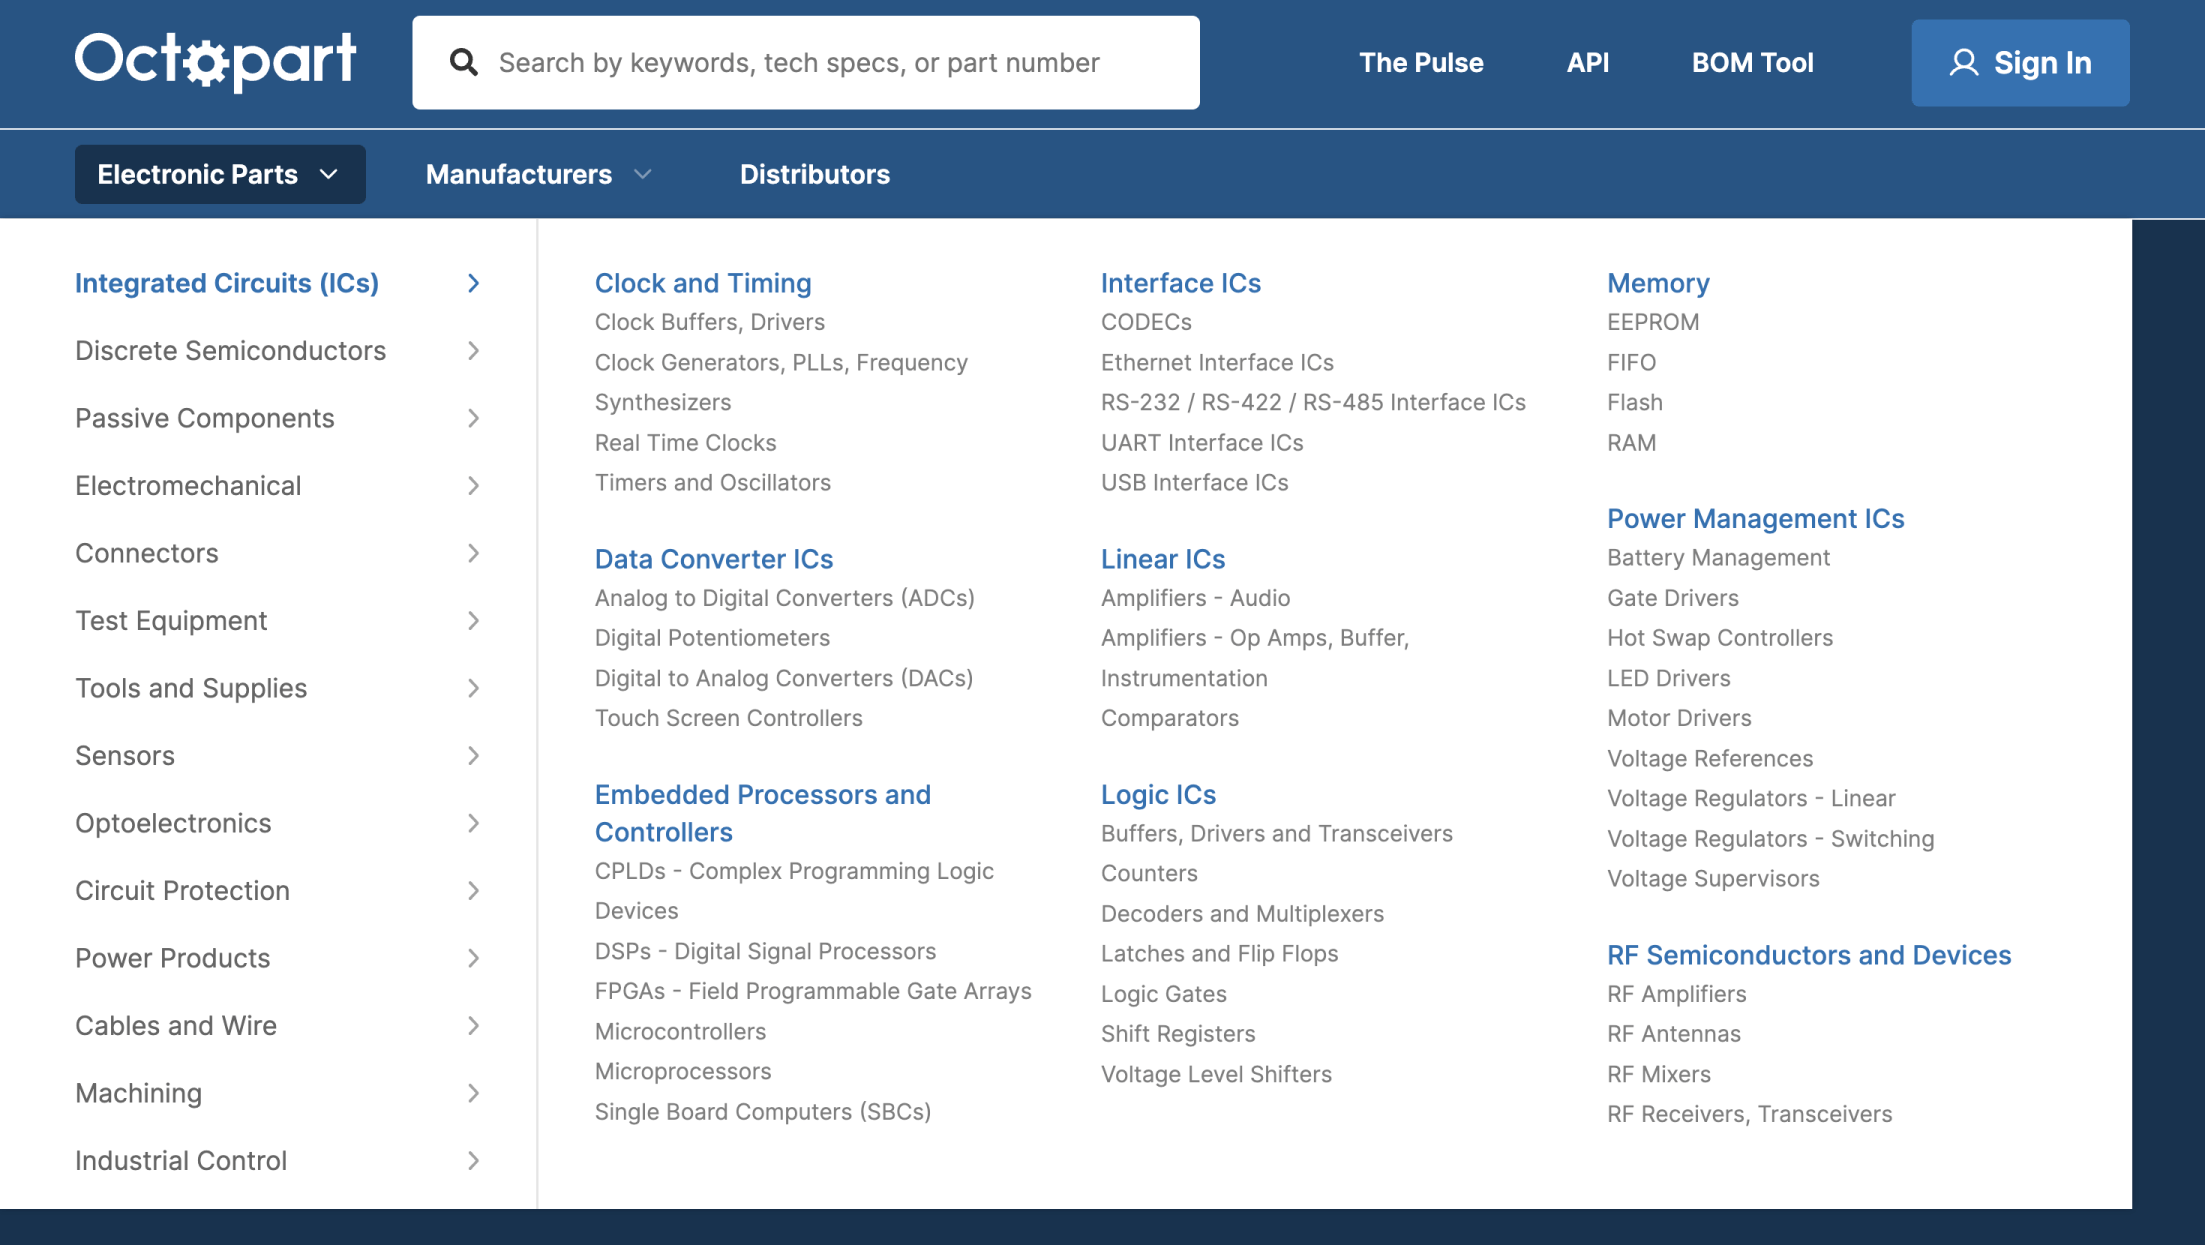Screen dimensions: 2205x1245
Task: Expand chevron next to Machining
Action: point(474,1093)
